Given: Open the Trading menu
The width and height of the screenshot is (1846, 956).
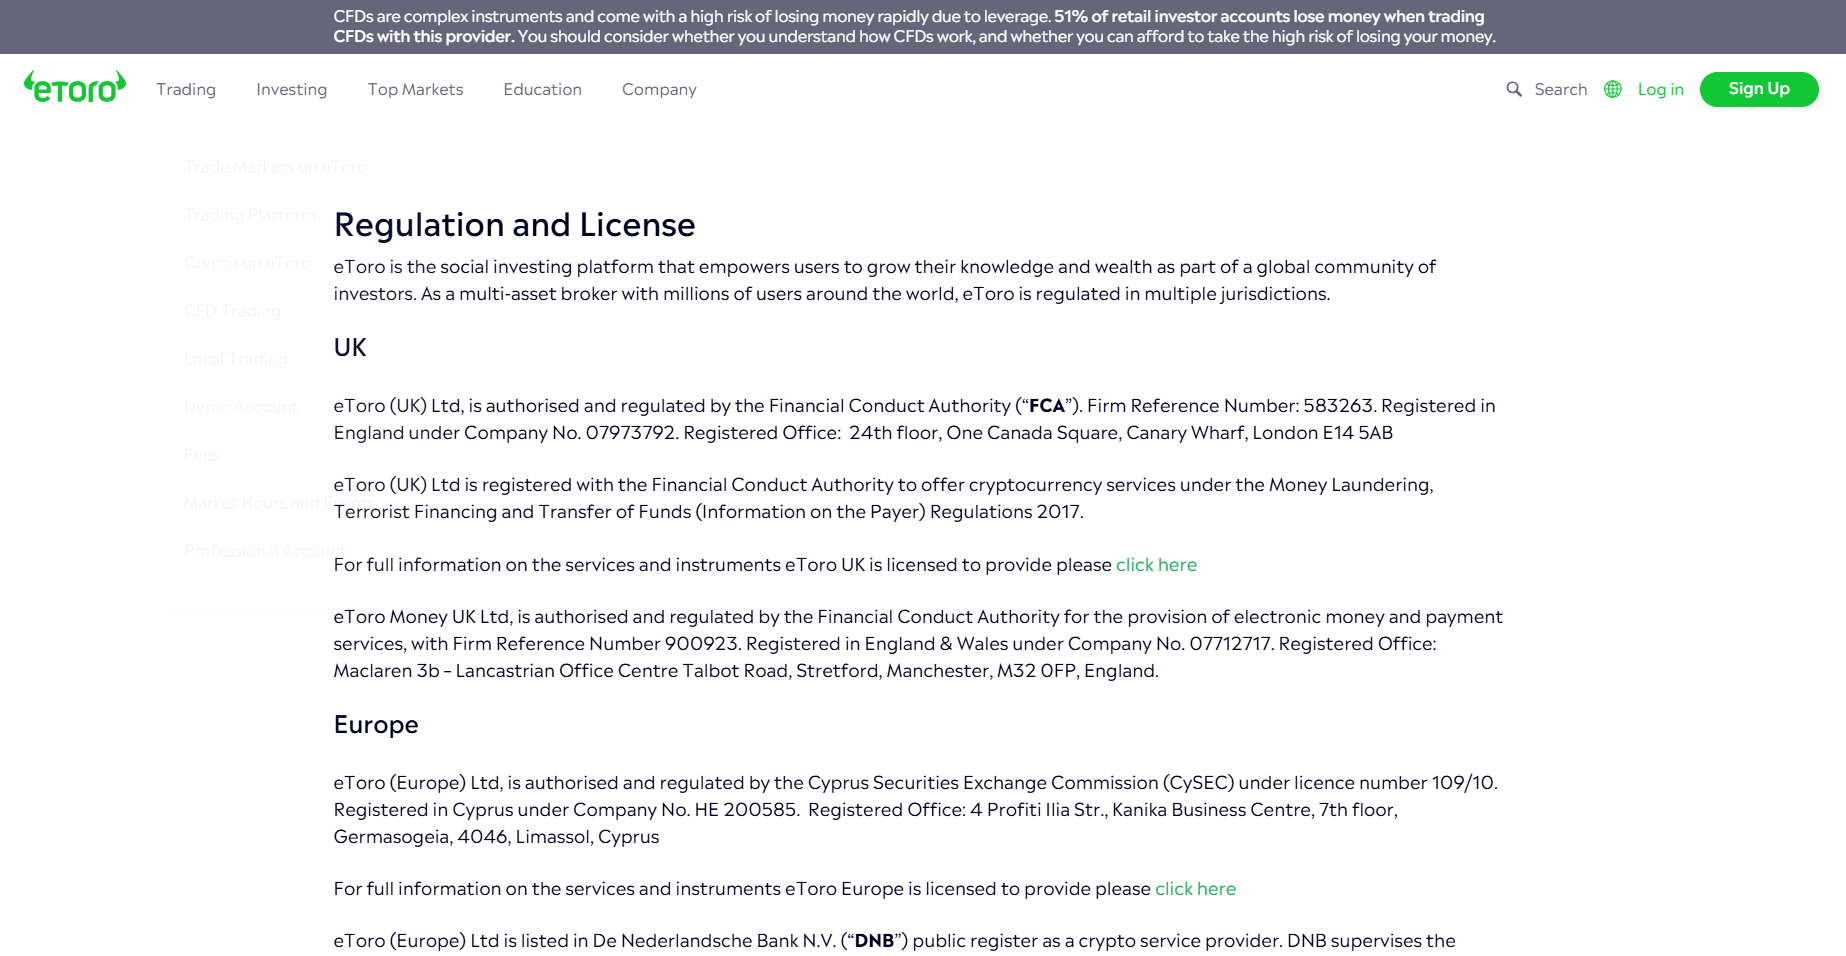Looking at the screenshot, I should (186, 89).
